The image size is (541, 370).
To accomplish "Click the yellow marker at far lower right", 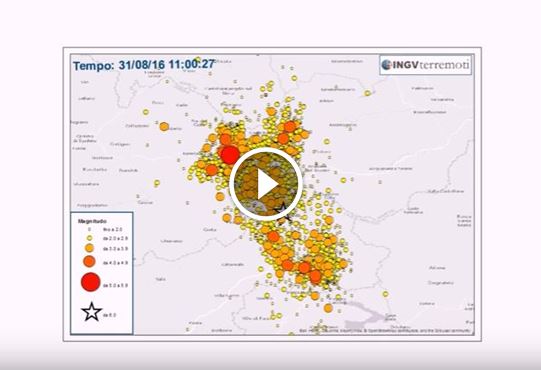I will coord(385,294).
